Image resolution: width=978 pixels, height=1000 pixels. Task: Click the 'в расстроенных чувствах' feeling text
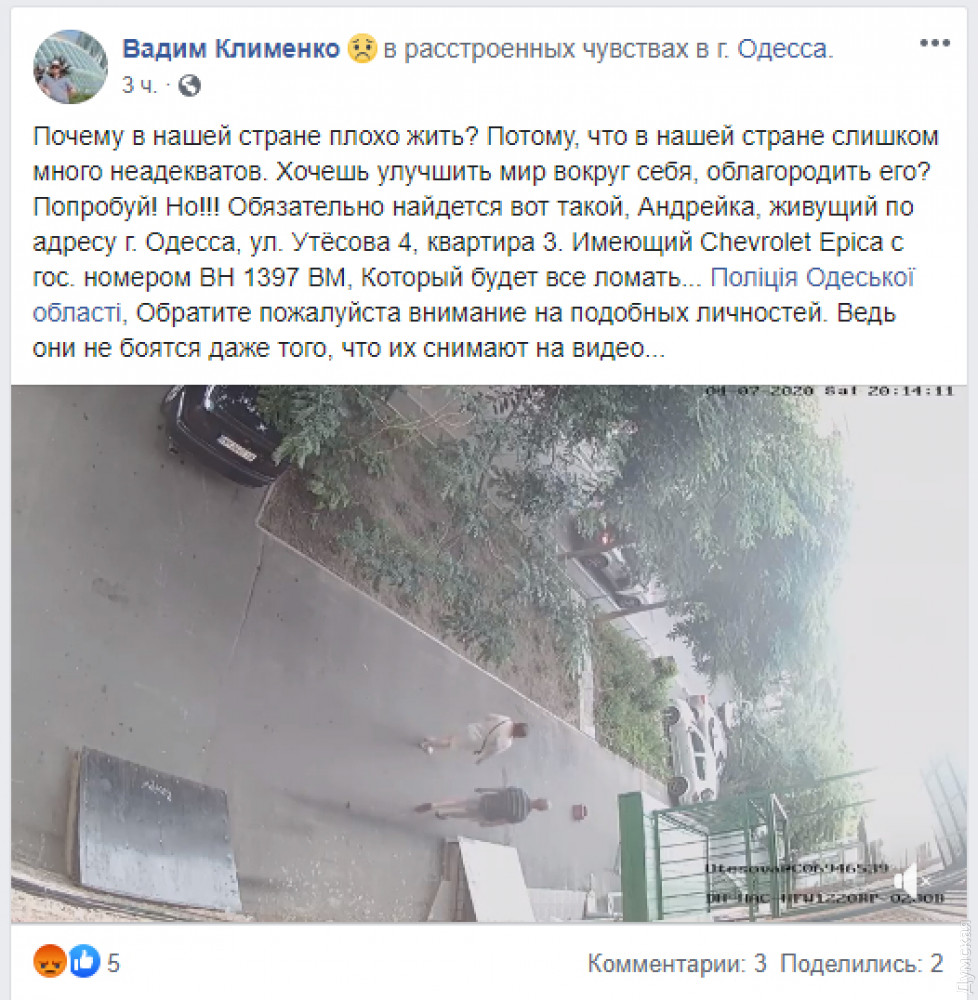click(537, 49)
